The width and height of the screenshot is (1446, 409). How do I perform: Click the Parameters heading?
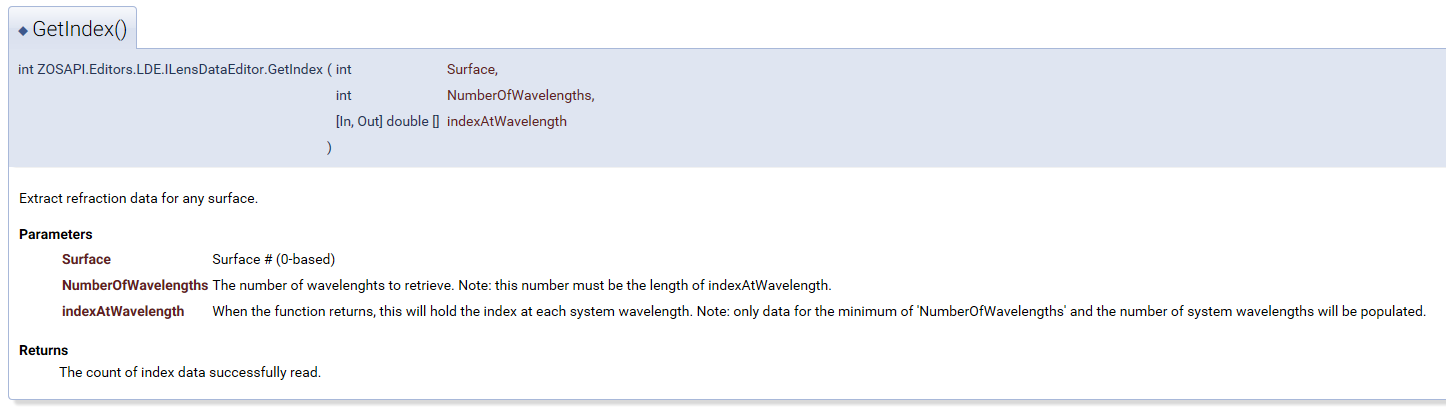point(56,234)
